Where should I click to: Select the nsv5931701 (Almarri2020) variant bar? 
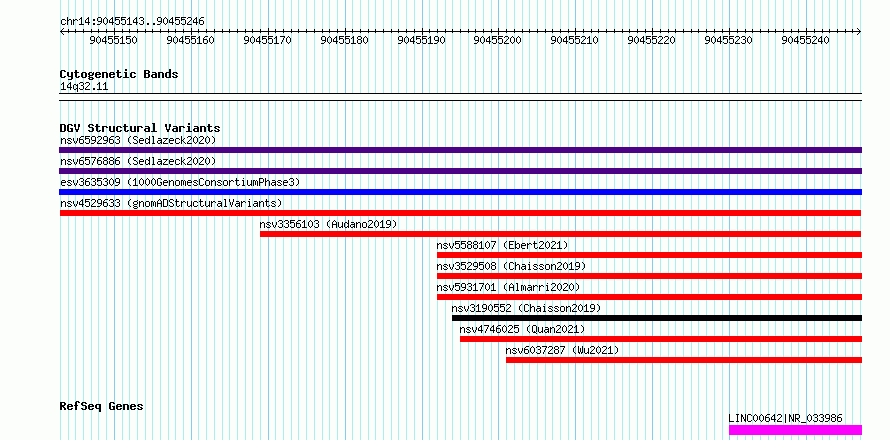point(649,297)
